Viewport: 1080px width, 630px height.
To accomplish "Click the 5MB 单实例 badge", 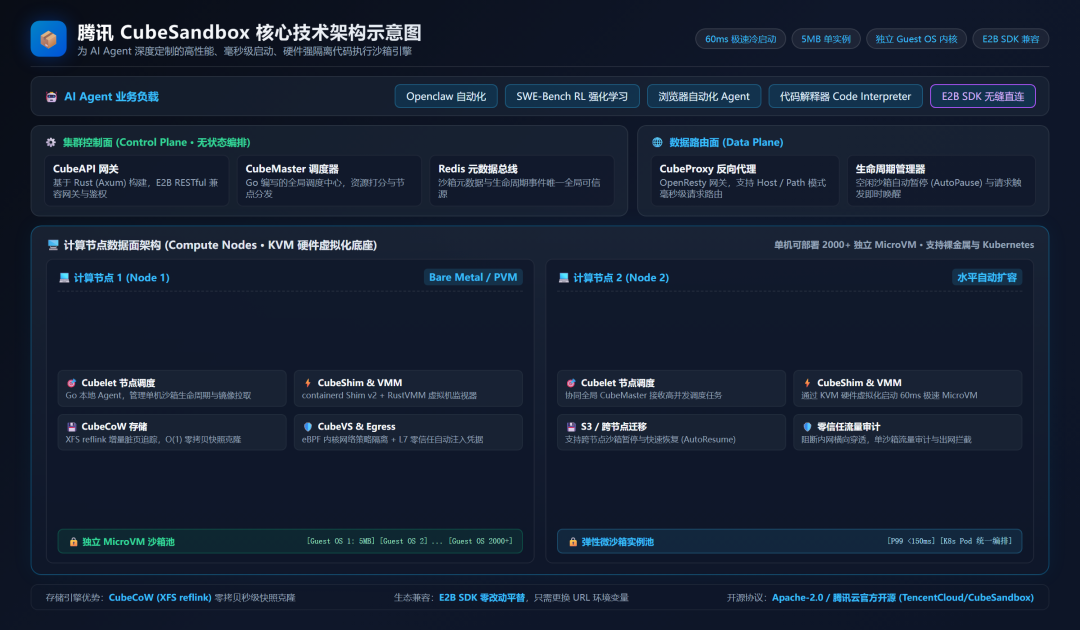I will click(x=826, y=39).
